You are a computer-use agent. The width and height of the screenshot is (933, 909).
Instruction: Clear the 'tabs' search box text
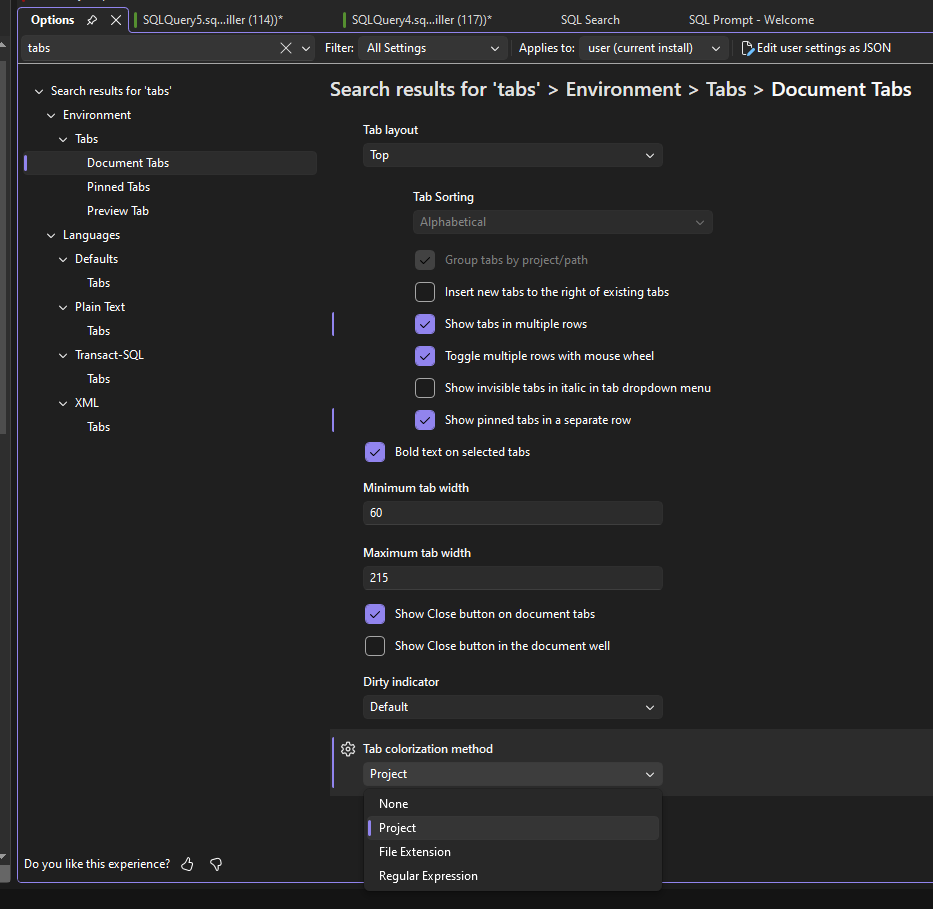[286, 48]
